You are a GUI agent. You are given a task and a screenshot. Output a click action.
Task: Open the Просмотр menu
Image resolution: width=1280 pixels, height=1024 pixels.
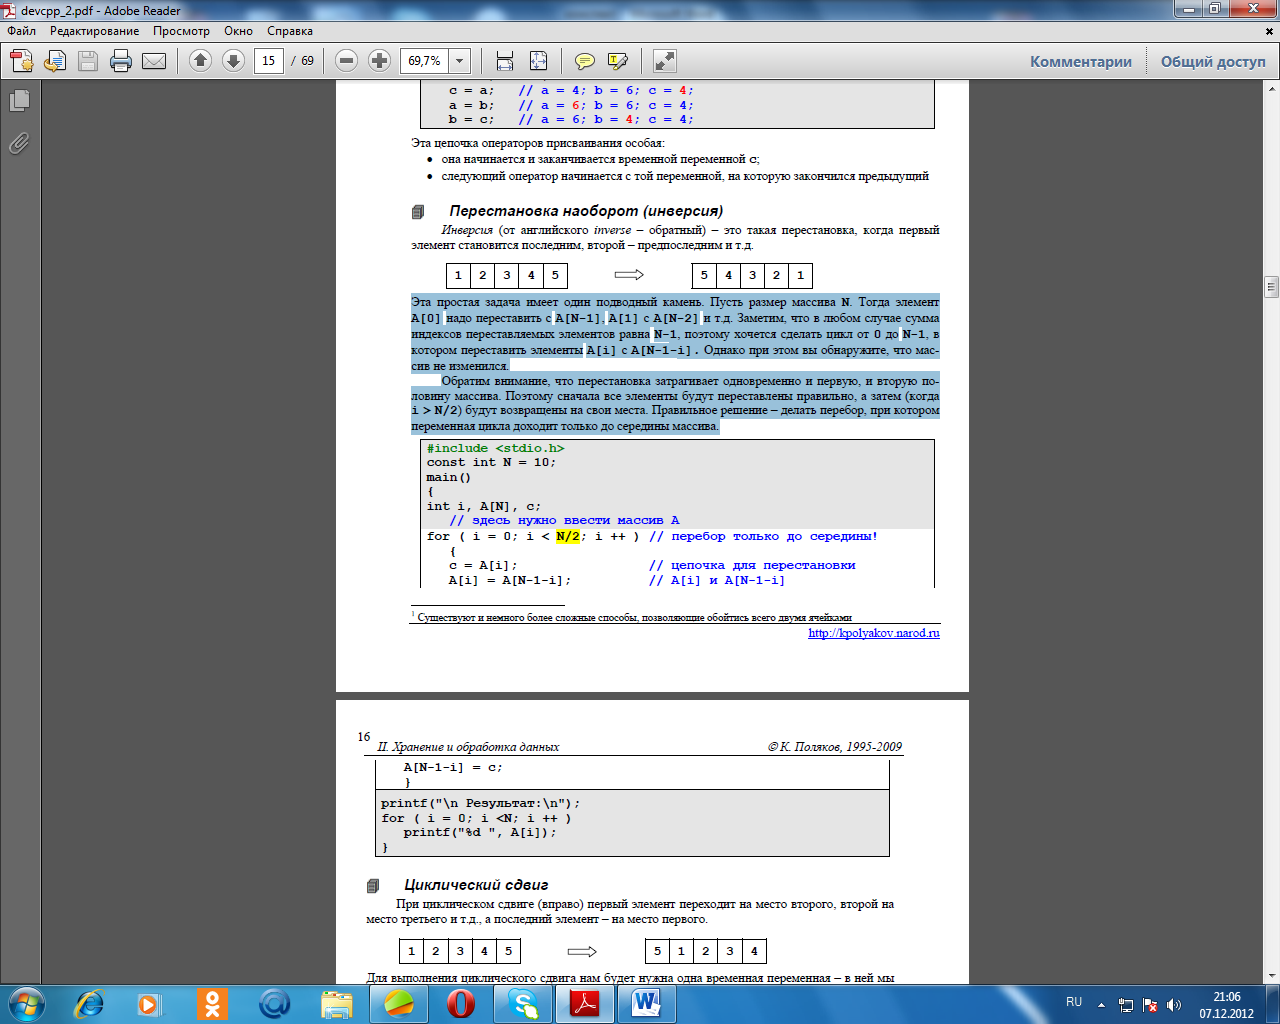point(181,31)
